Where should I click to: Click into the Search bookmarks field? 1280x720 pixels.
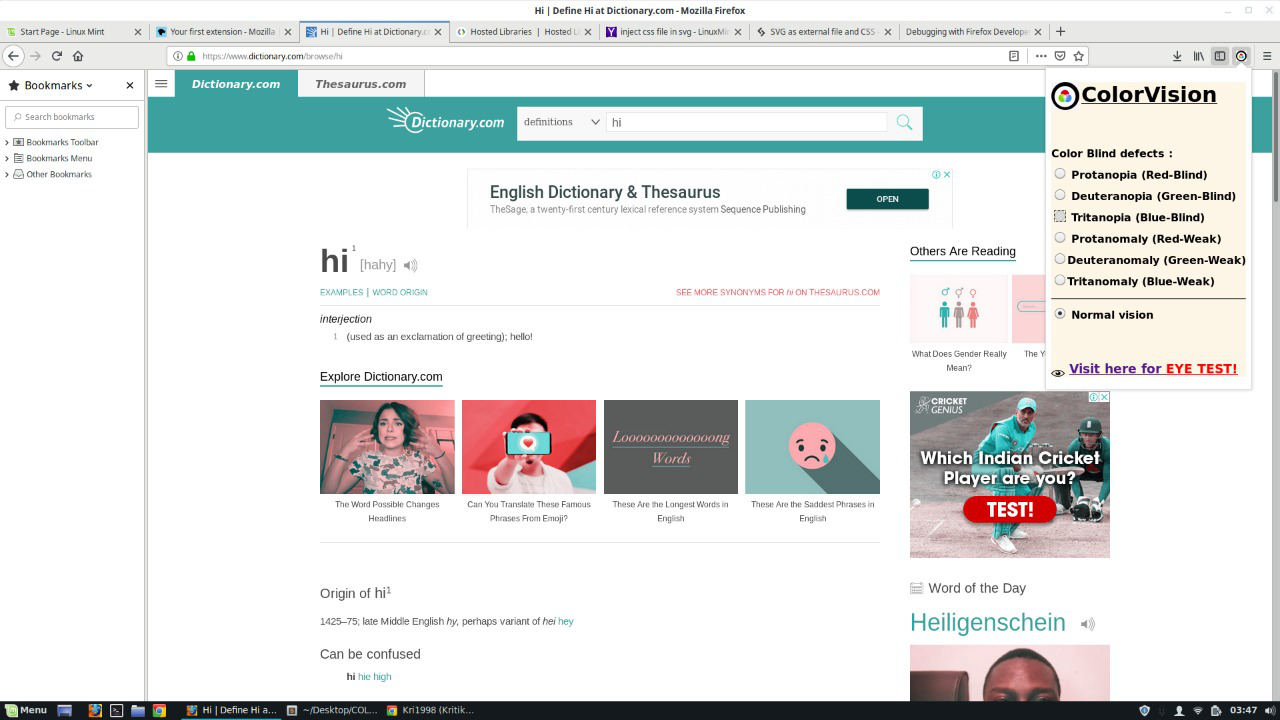(x=72, y=117)
